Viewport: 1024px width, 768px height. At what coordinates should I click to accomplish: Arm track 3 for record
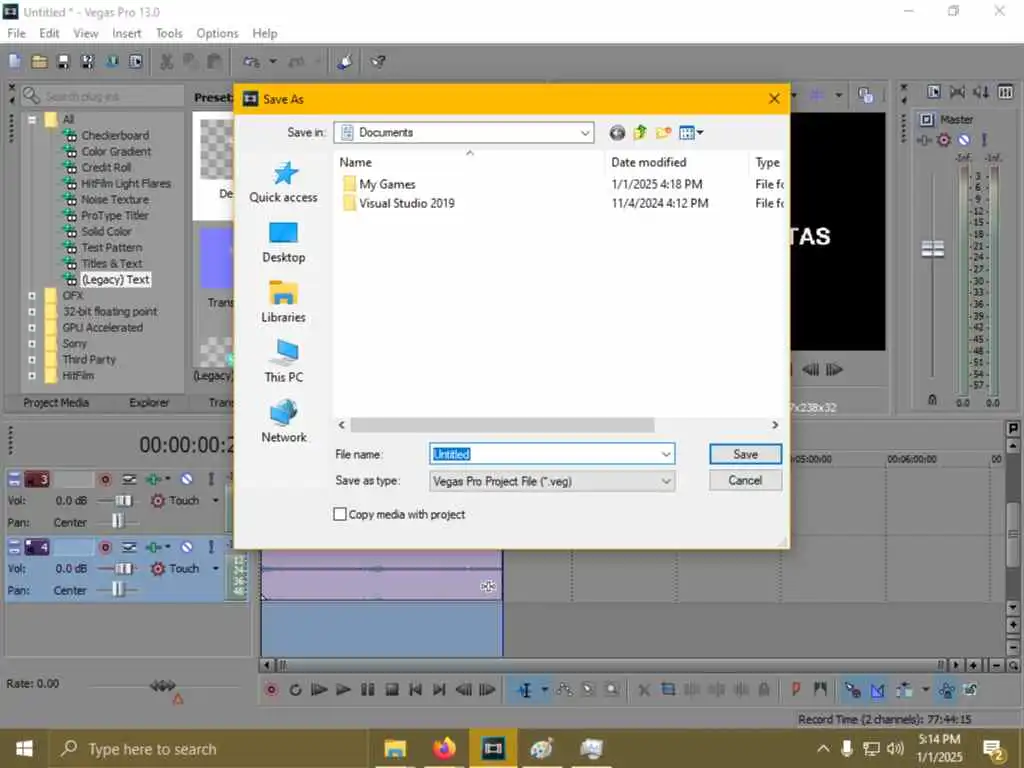(x=104, y=480)
